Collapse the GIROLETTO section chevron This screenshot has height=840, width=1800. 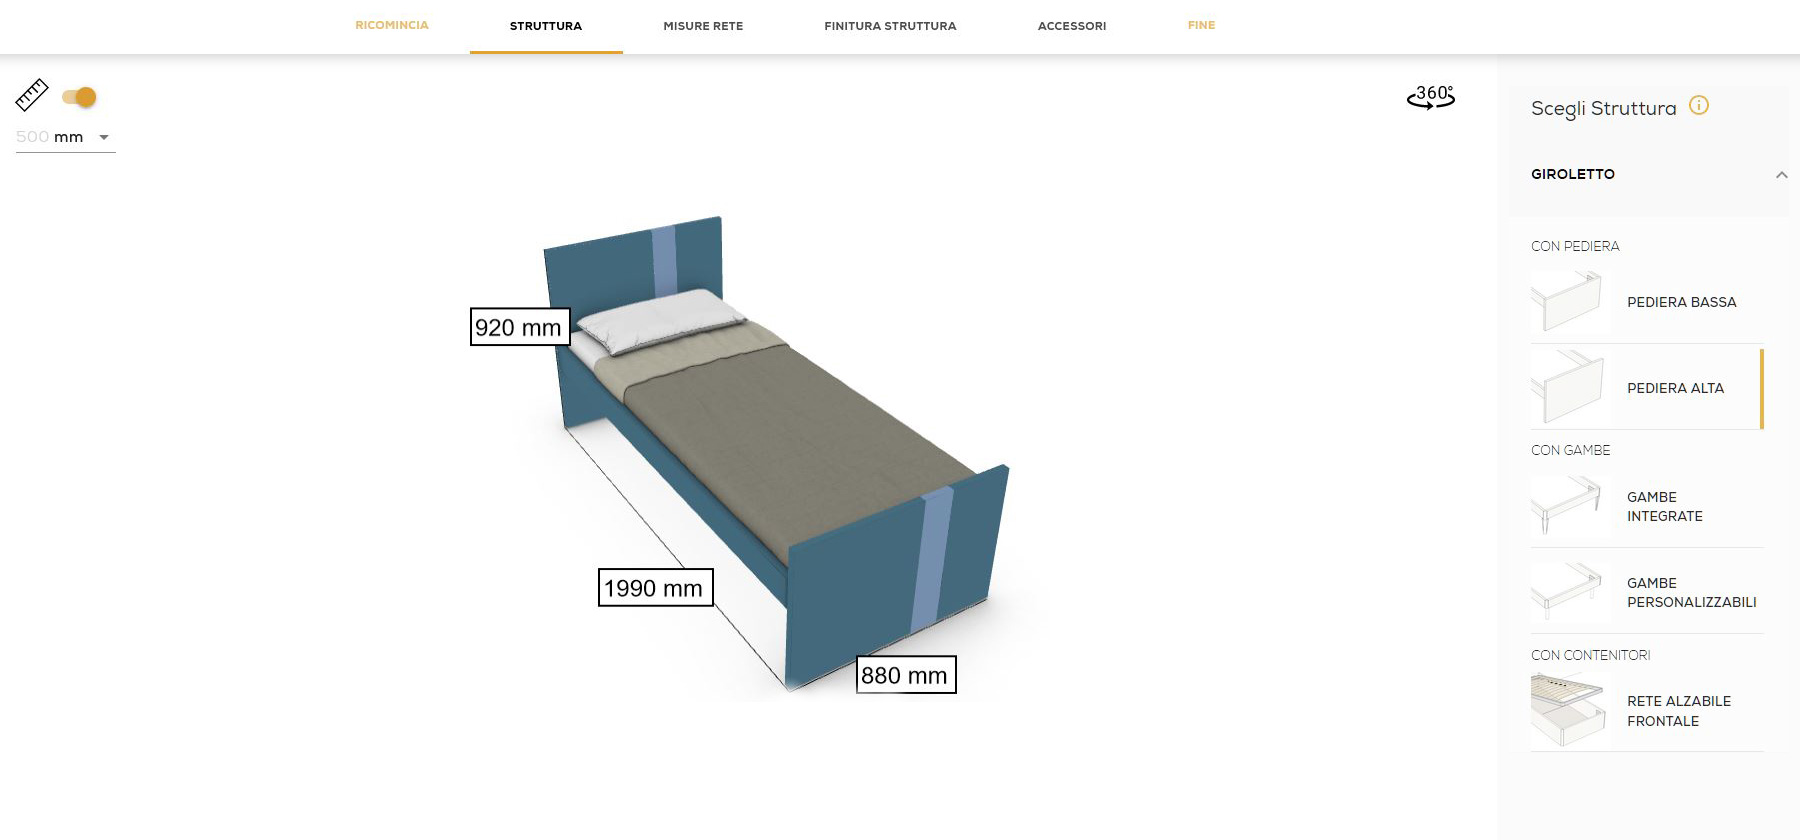pyautogui.click(x=1781, y=175)
